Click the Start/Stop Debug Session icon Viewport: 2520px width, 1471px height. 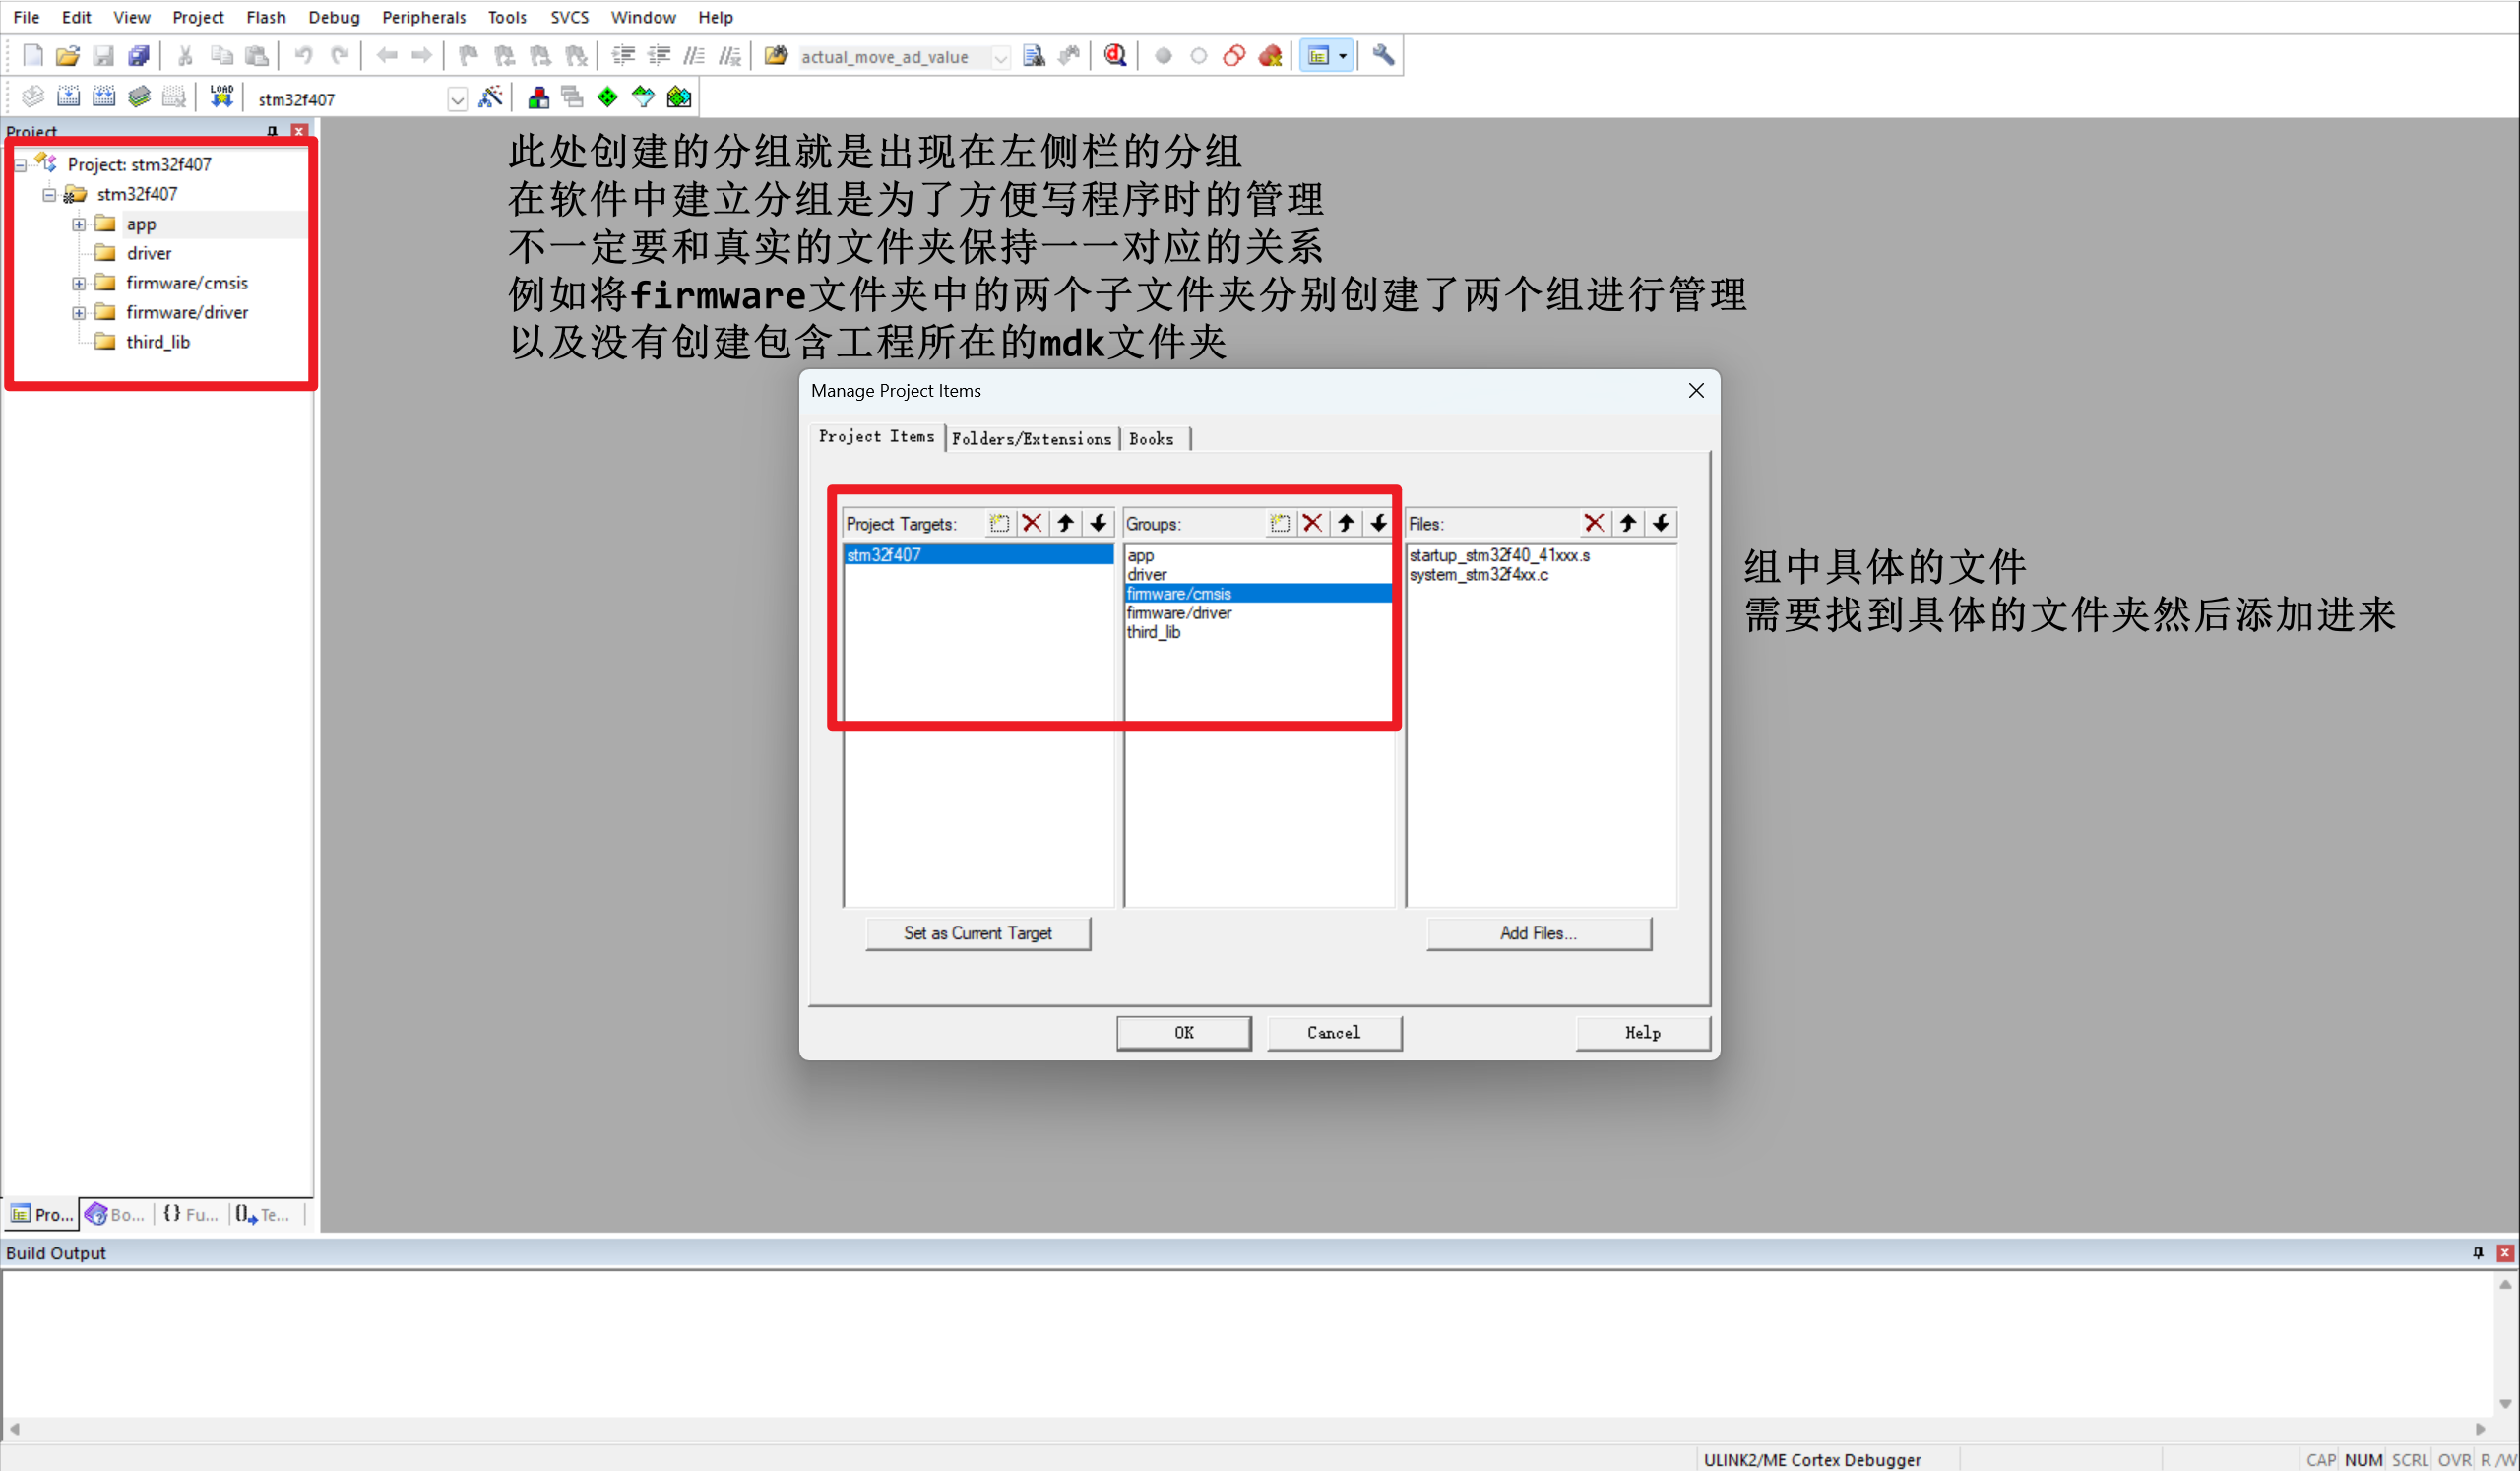coord(1115,56)
